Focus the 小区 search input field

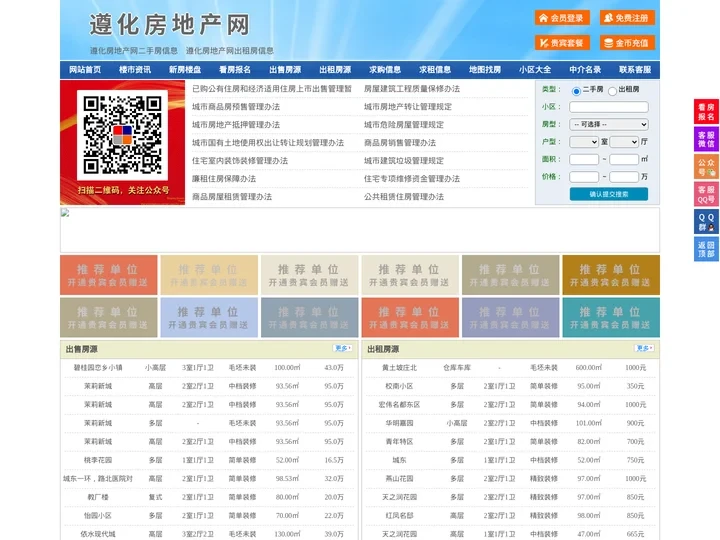(x=609, y=107)
